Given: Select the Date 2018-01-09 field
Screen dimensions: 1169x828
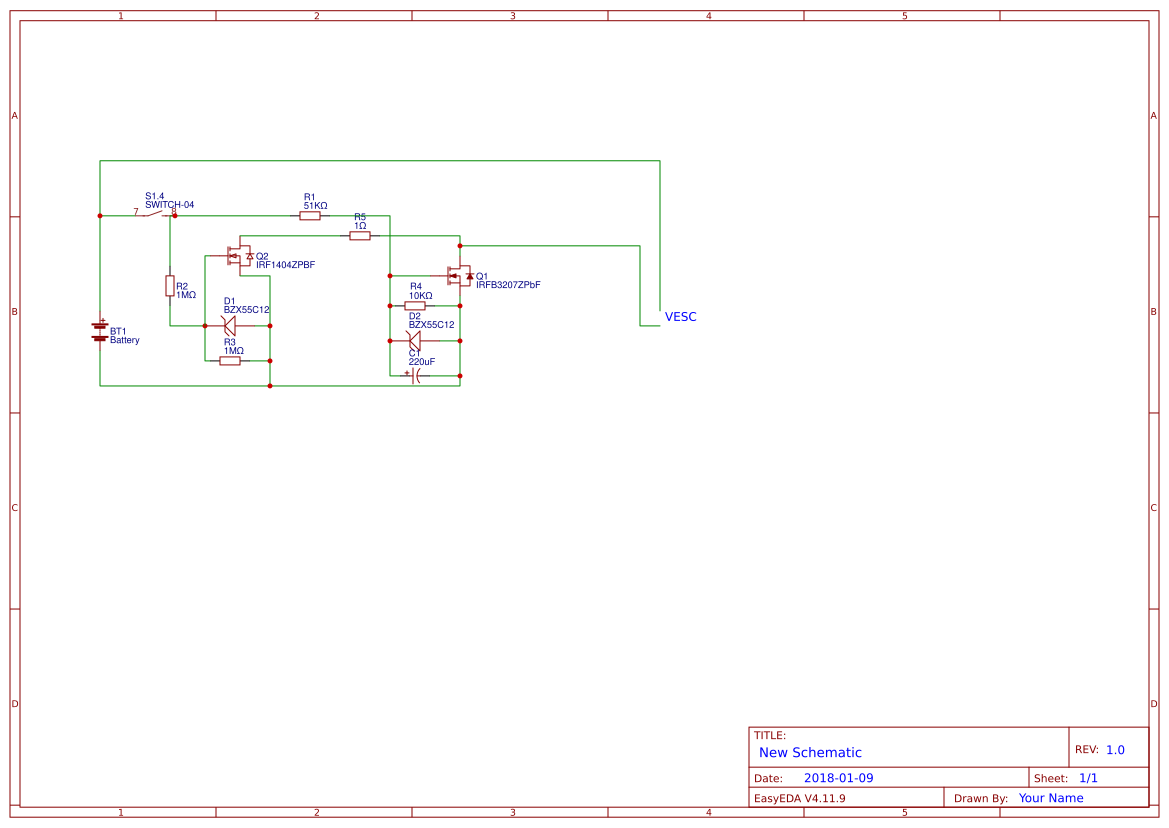Looking at the screenshot, I should (840, 776).
